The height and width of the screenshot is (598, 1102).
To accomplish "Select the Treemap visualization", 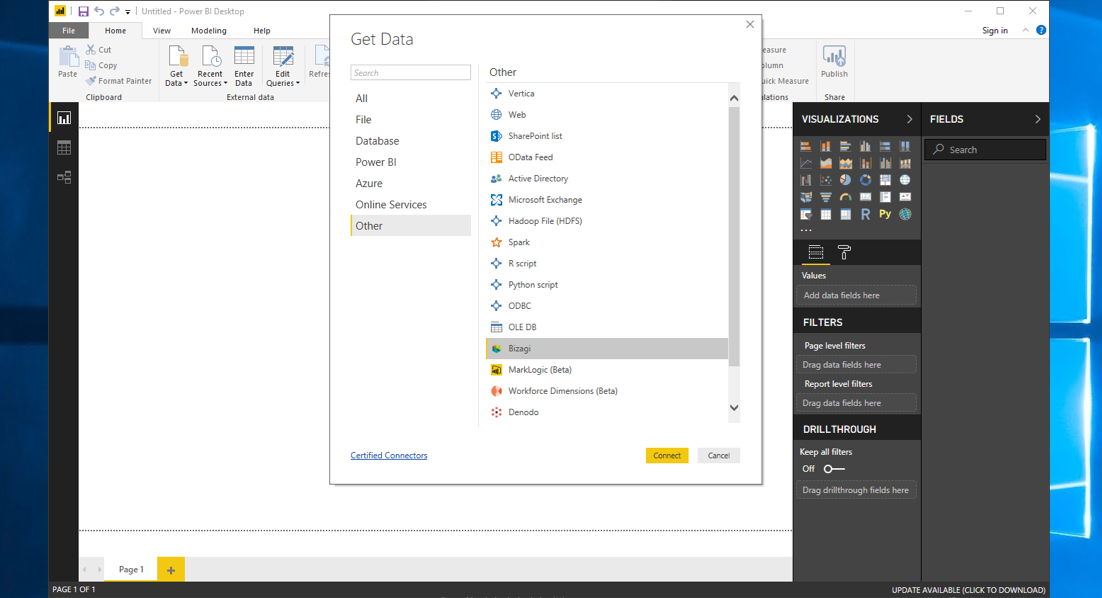I will tap(885, 180).
